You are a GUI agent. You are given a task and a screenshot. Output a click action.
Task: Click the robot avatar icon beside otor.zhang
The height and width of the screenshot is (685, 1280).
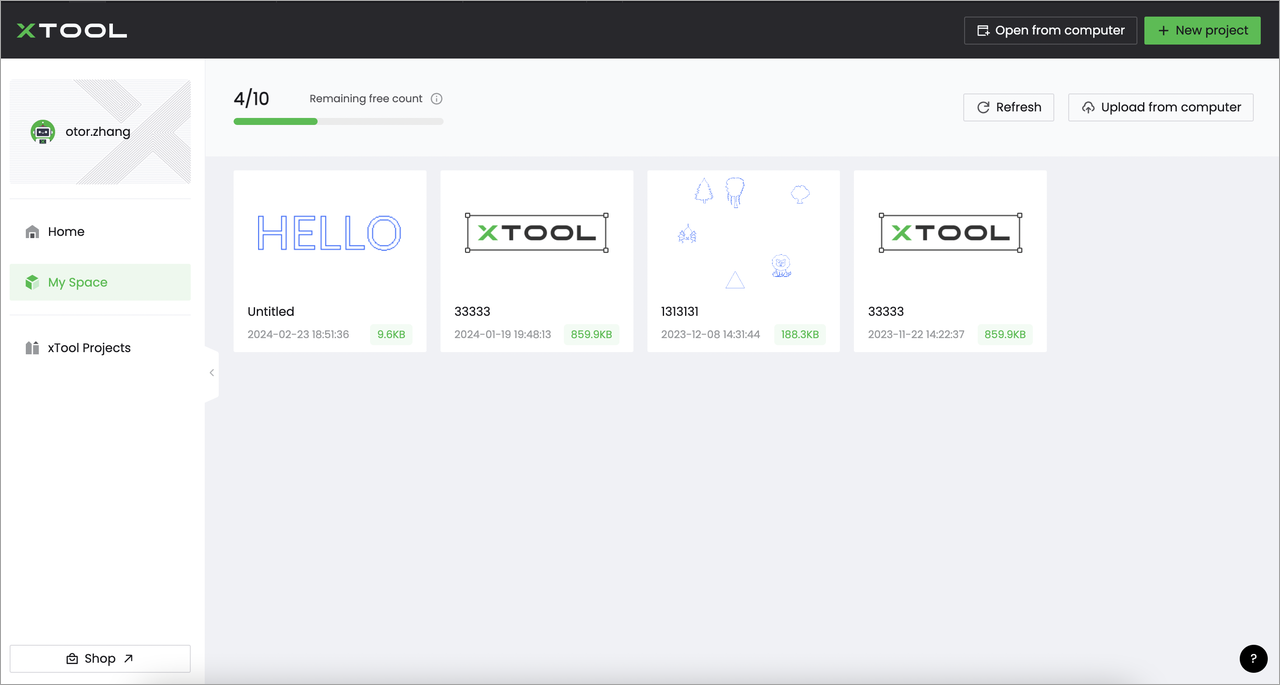(x=42, y=131)
